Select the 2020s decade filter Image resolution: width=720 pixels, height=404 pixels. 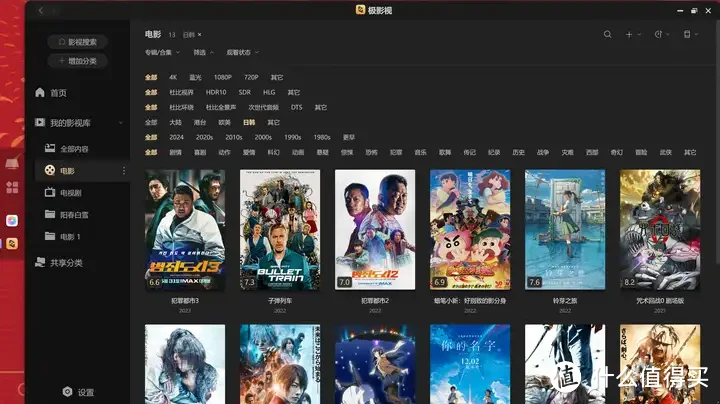204,137
